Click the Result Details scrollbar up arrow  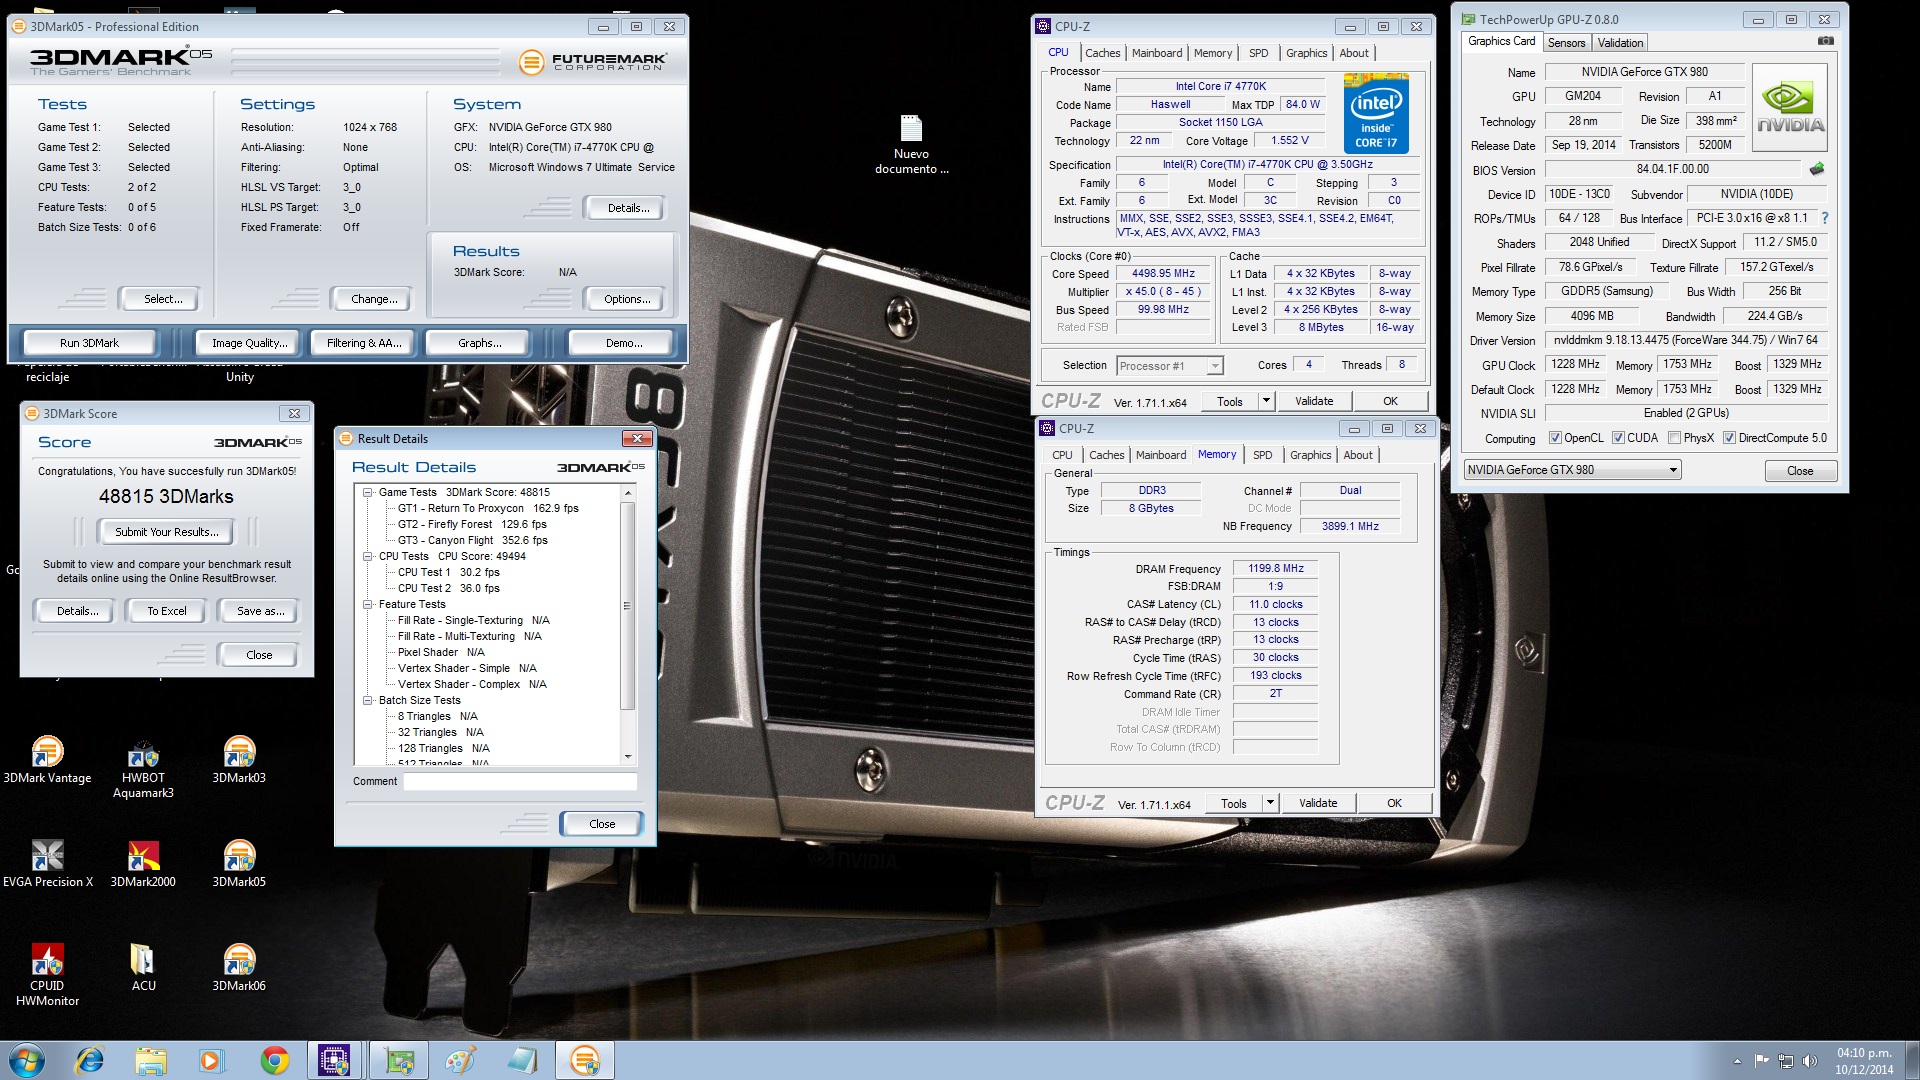[x=628, y=493]
